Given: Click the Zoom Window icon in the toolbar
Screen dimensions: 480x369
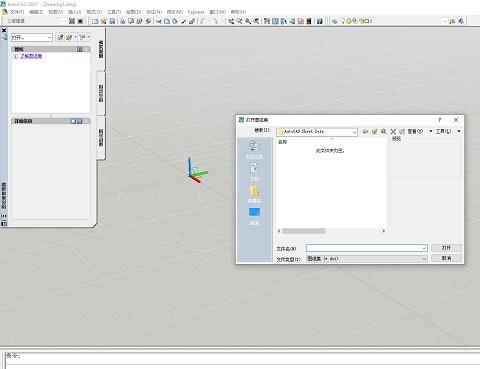Looking at the screenshot, I should [248, 21].
